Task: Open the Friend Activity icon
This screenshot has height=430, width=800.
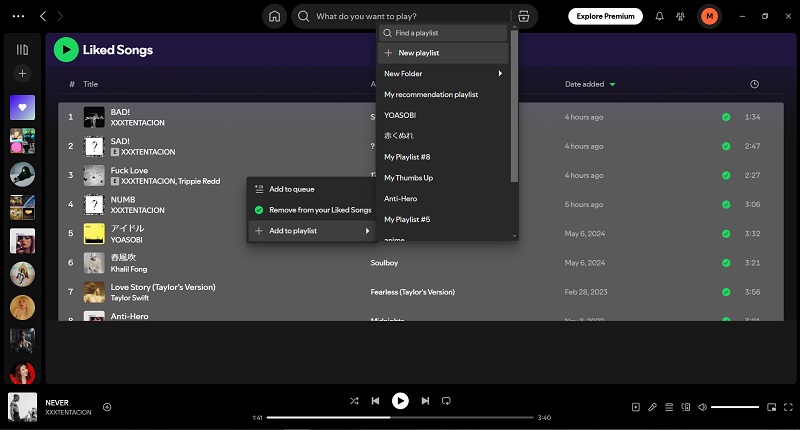Action: (x=681, y=16)
